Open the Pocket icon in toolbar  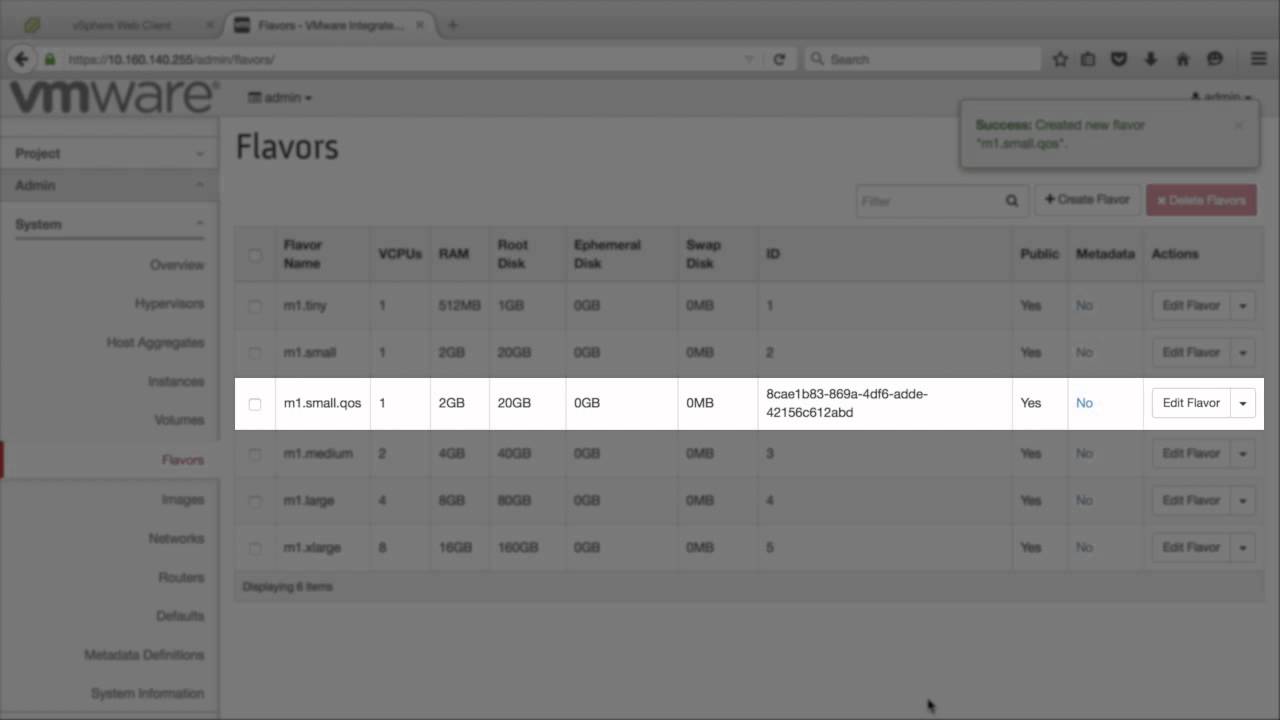(1119, 59)
